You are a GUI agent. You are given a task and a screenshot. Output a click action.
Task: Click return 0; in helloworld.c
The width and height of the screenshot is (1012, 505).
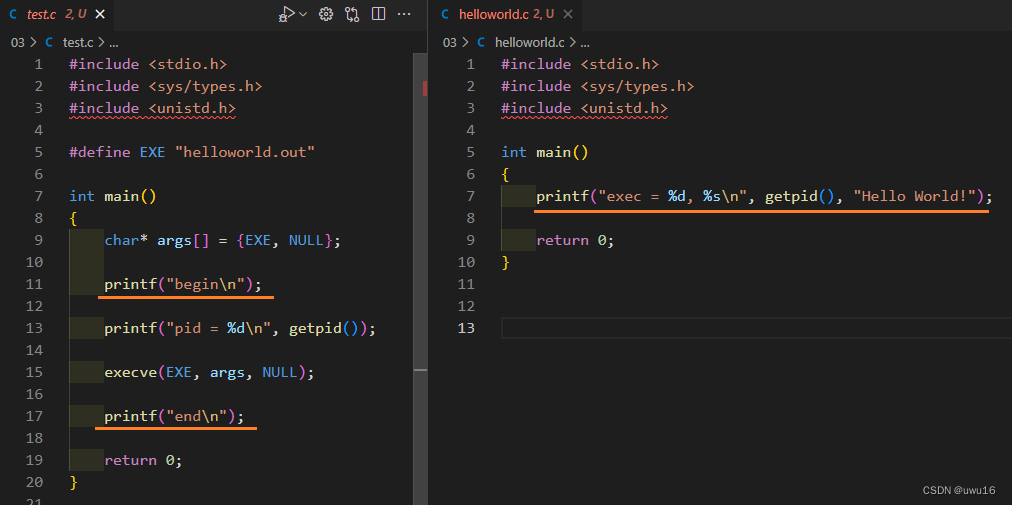tap(575, 240)
